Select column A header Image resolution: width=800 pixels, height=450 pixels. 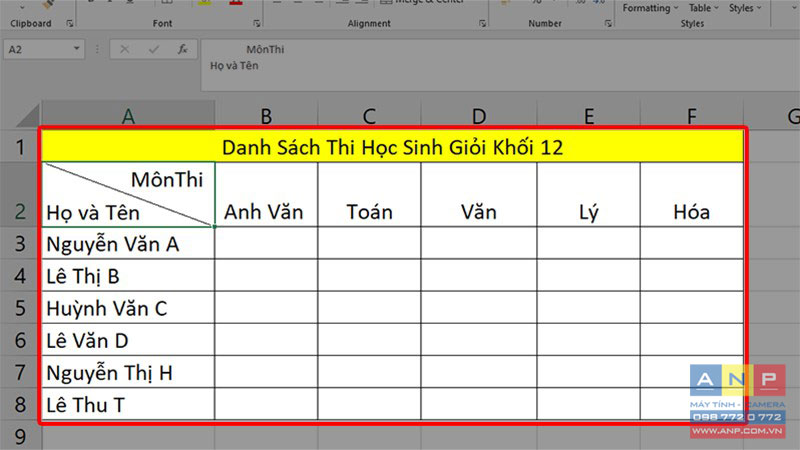click(128, 115)
